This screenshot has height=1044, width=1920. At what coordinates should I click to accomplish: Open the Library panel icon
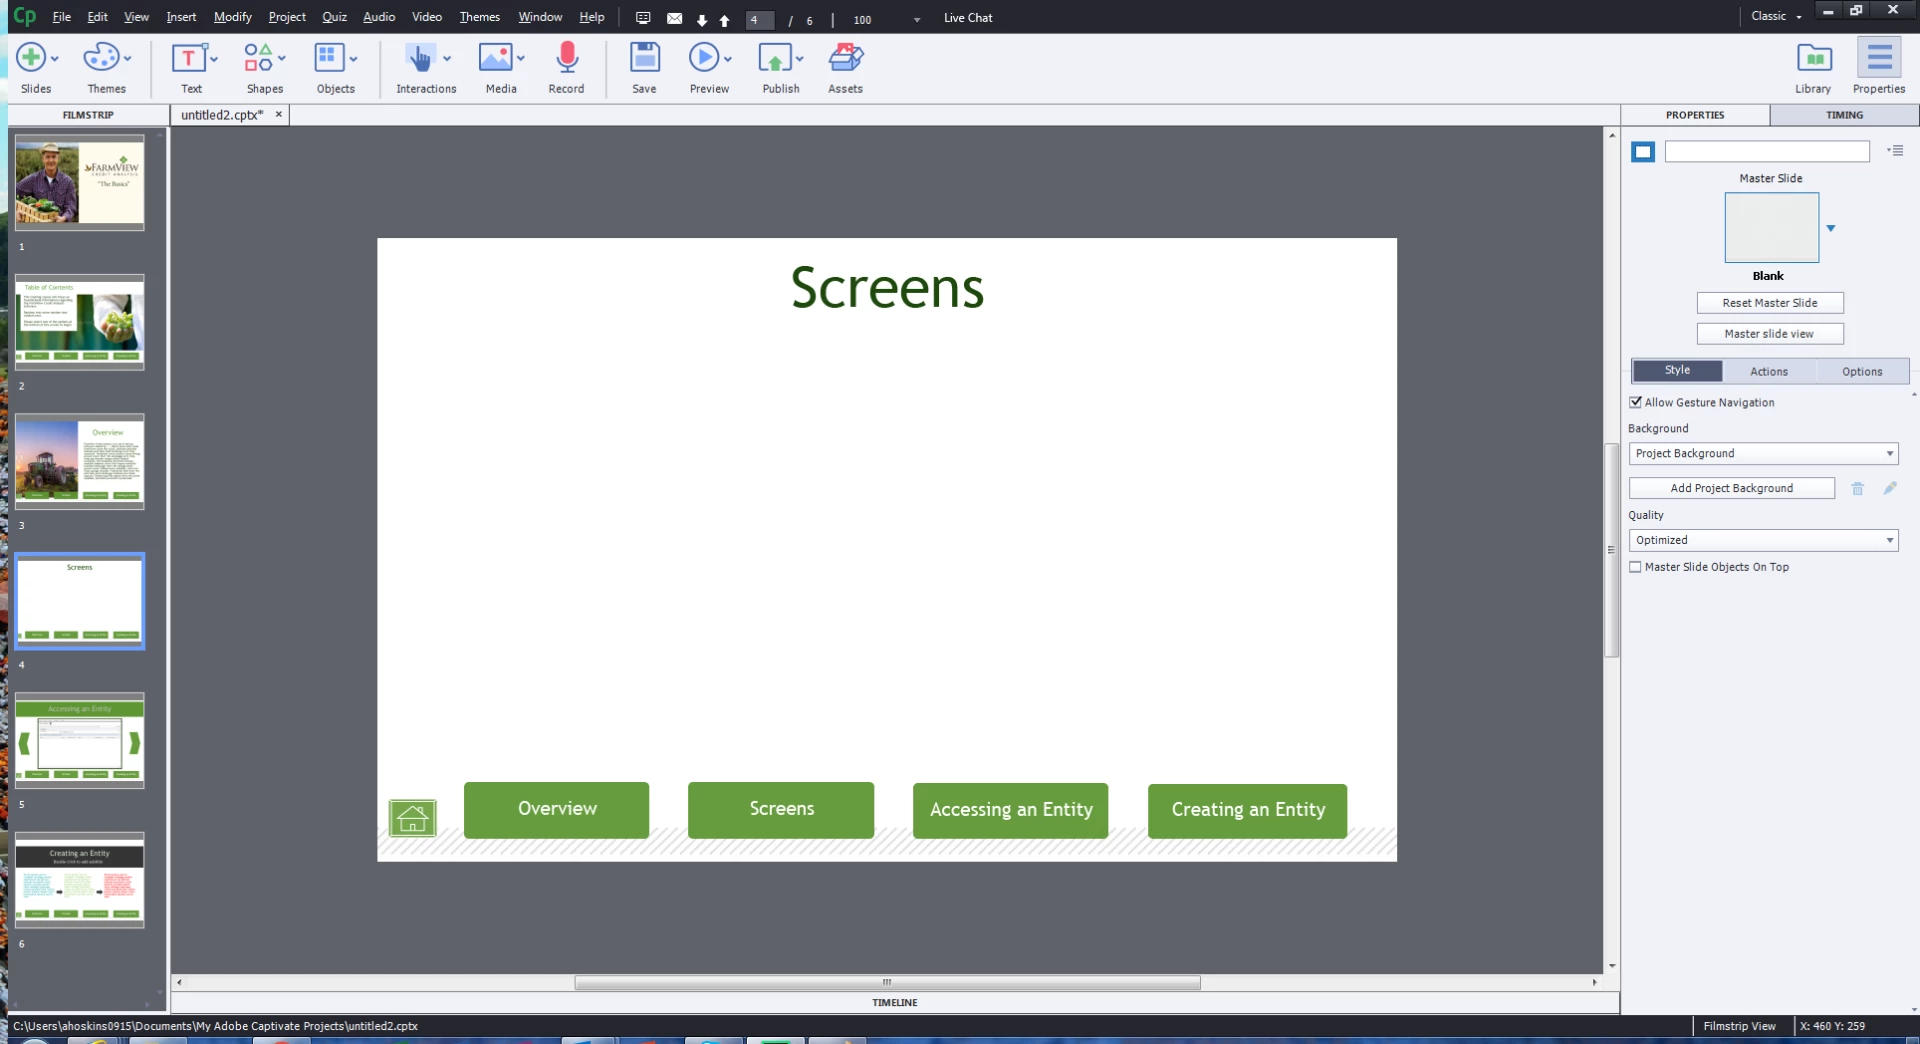1814,58
